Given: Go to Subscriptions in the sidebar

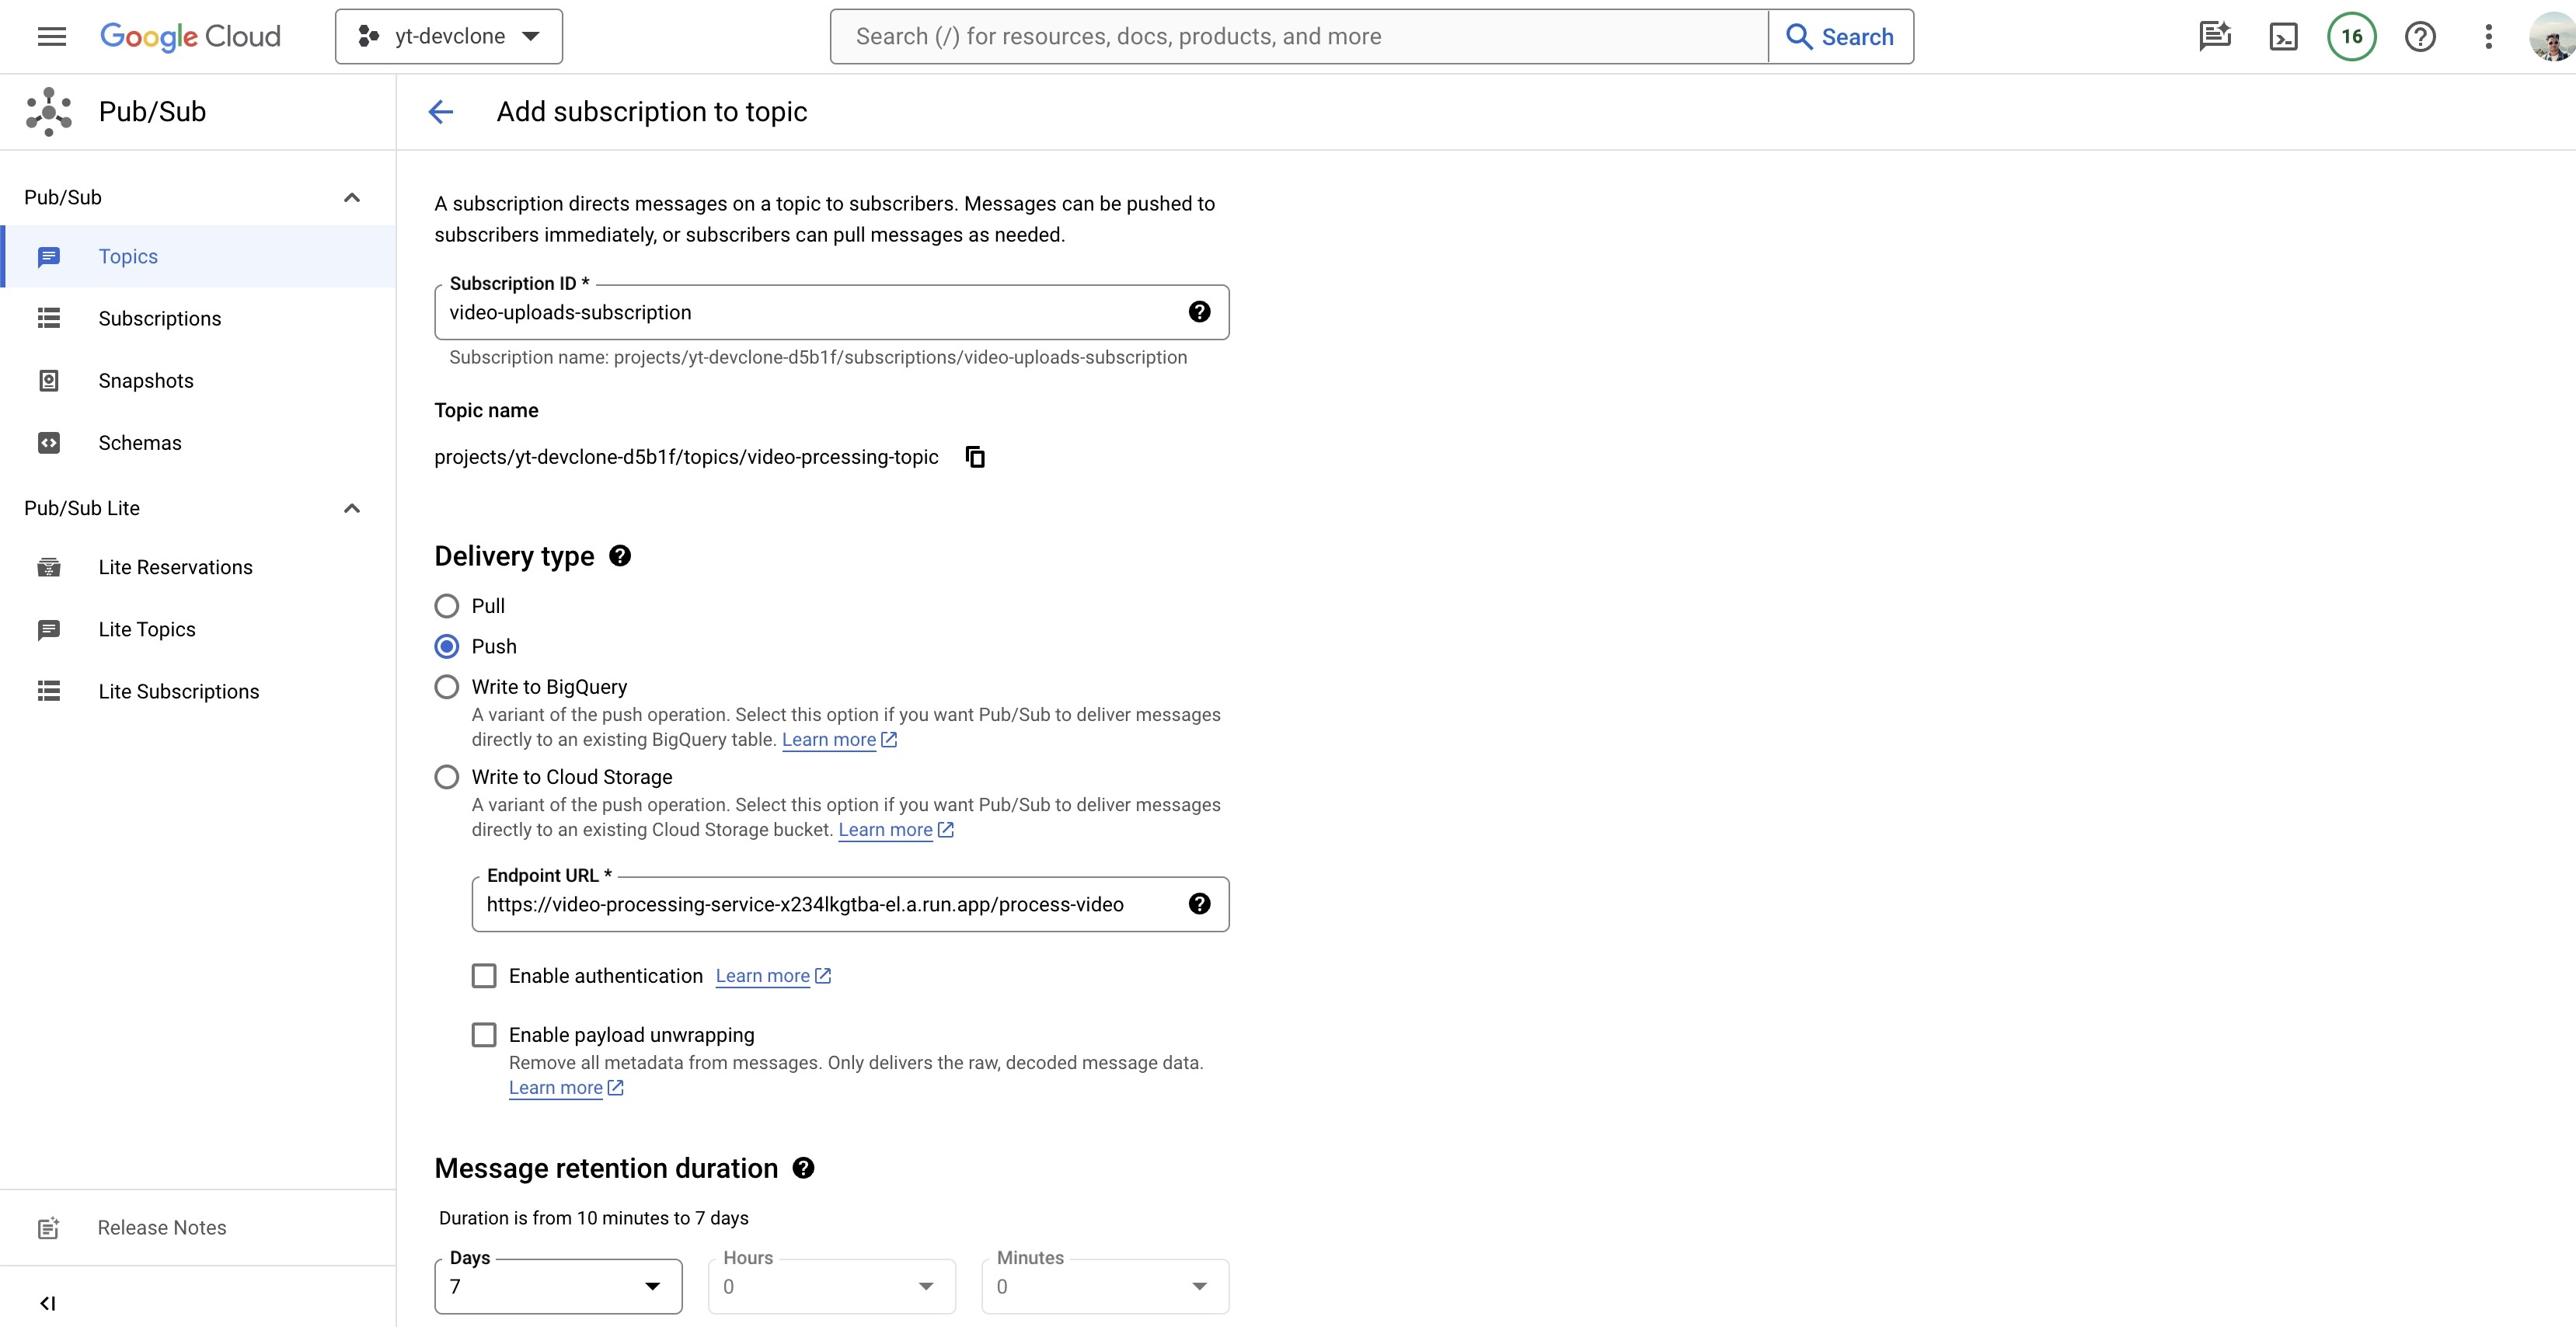Looking at the screenshot, I should [x=159, y=319].
